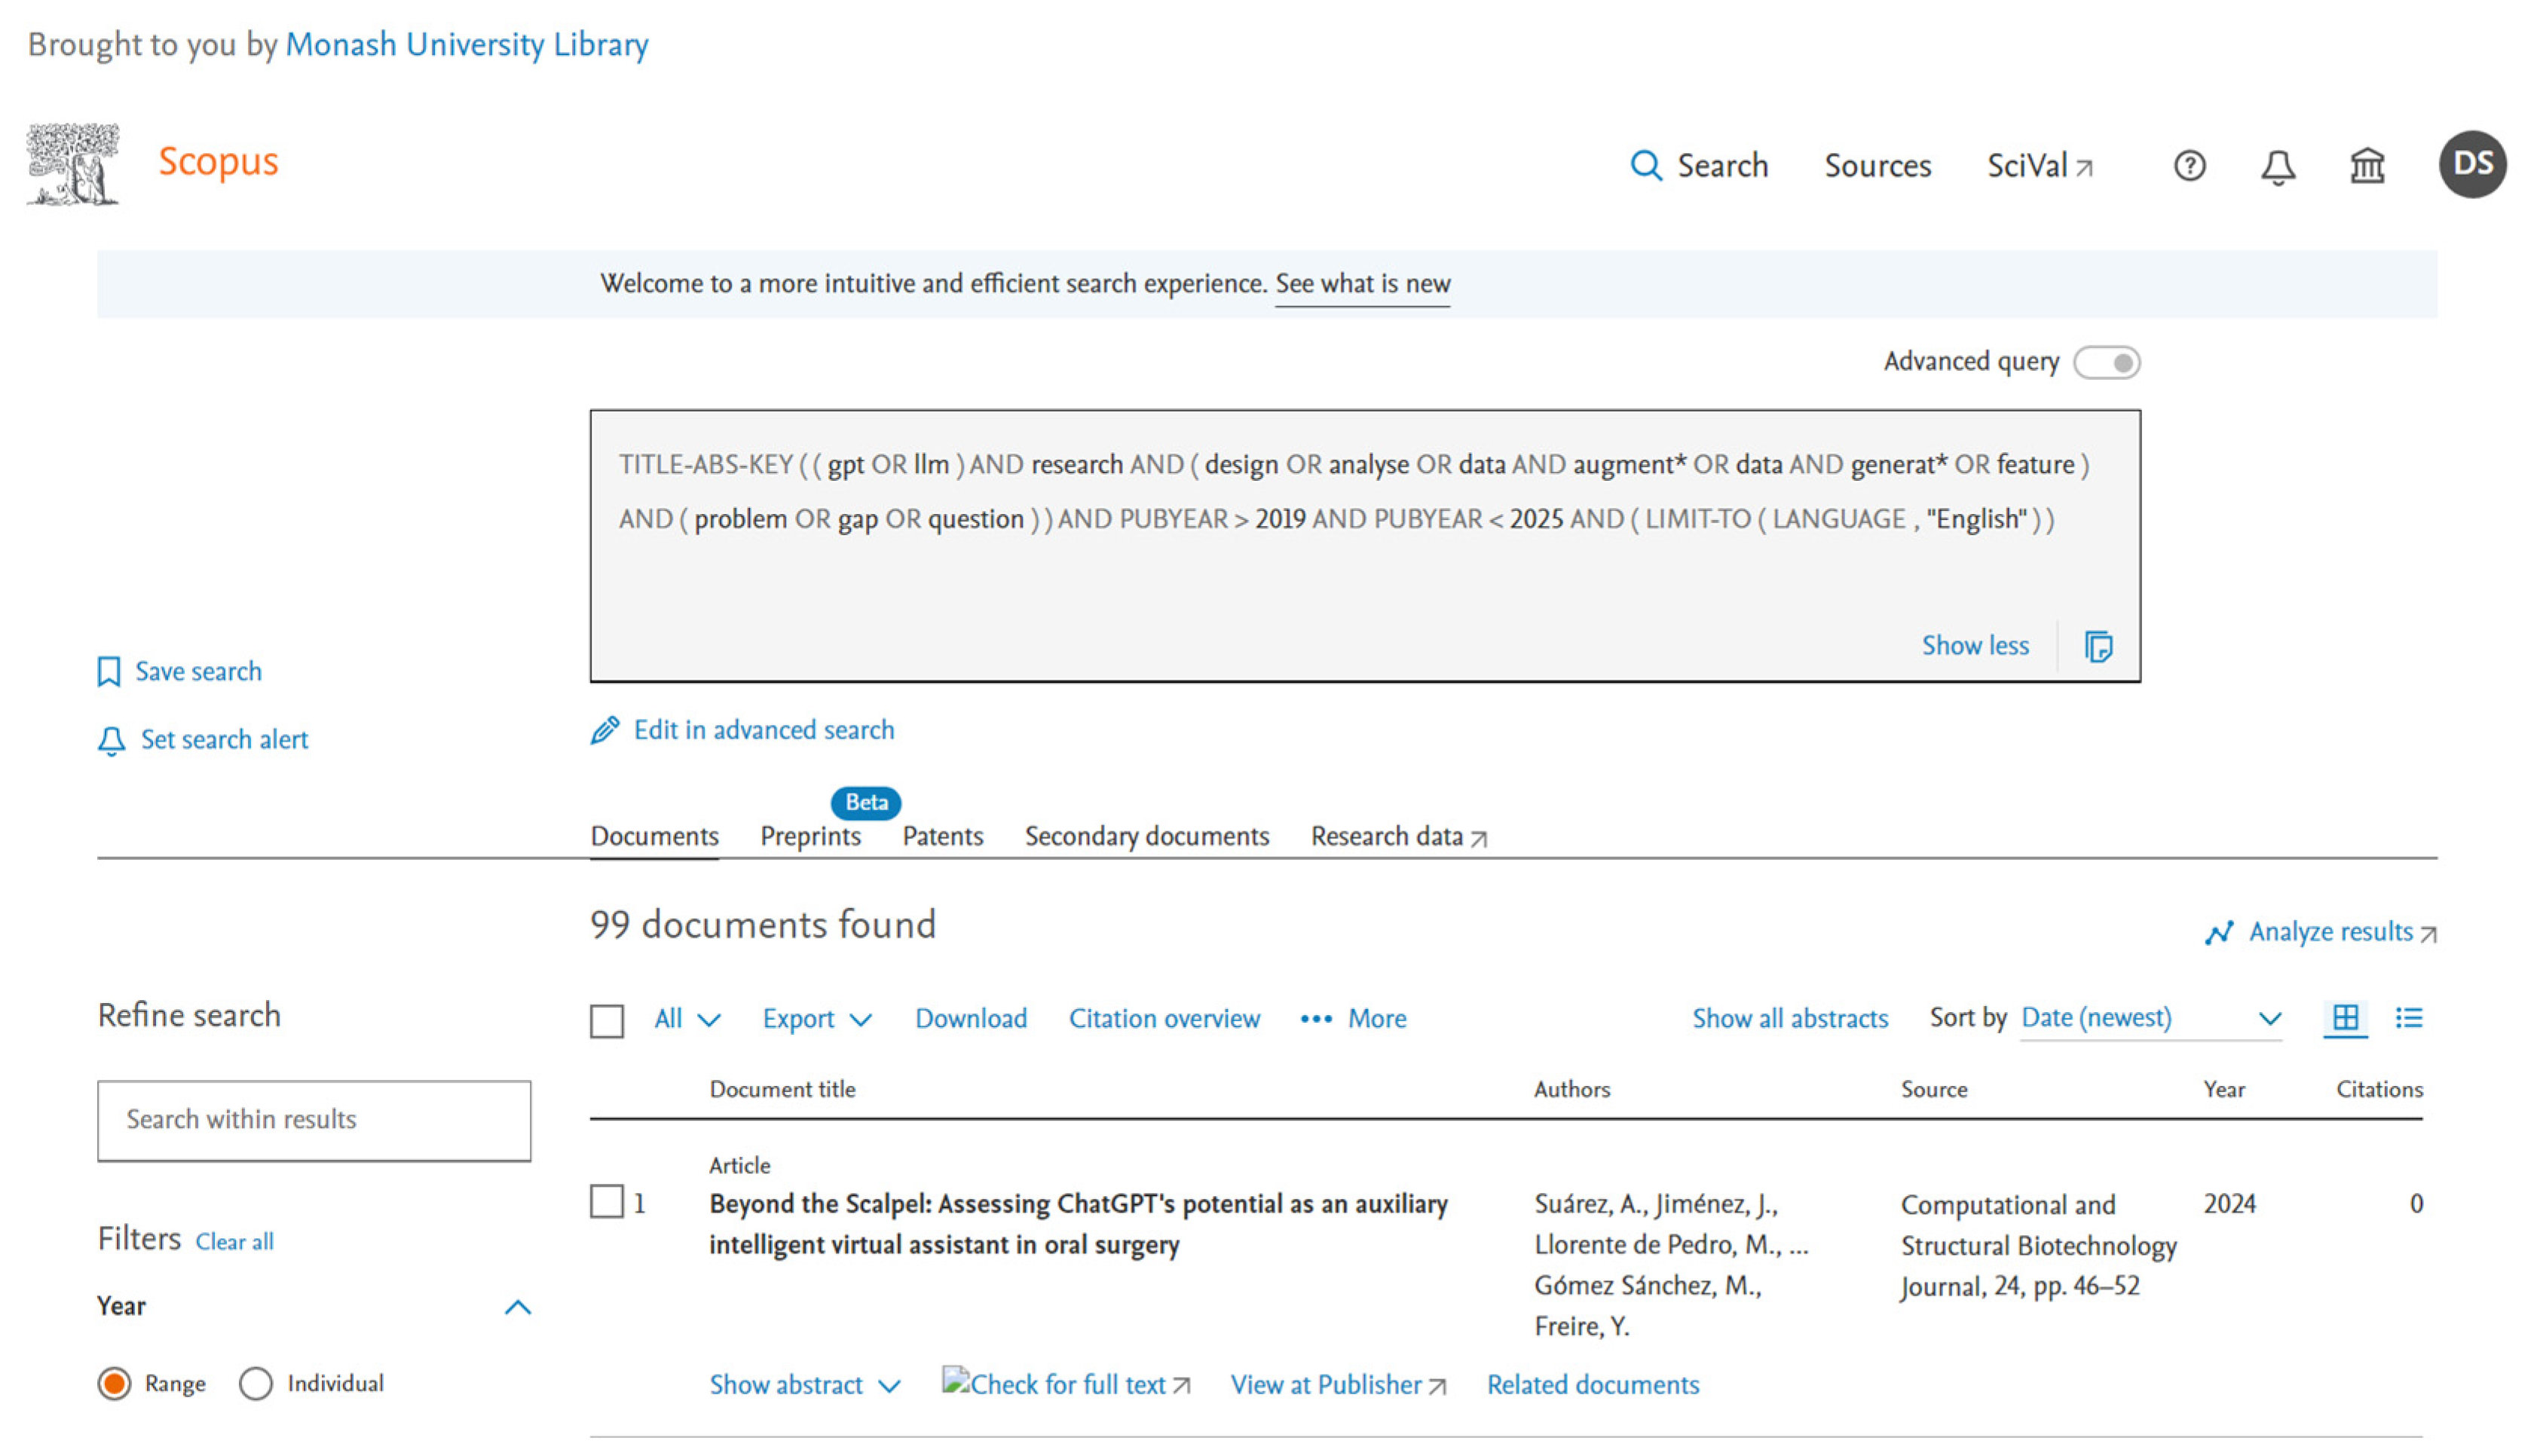Collapse the Year filter section
This screenshot has height=1456, width=2534.
coord(517,1307)
